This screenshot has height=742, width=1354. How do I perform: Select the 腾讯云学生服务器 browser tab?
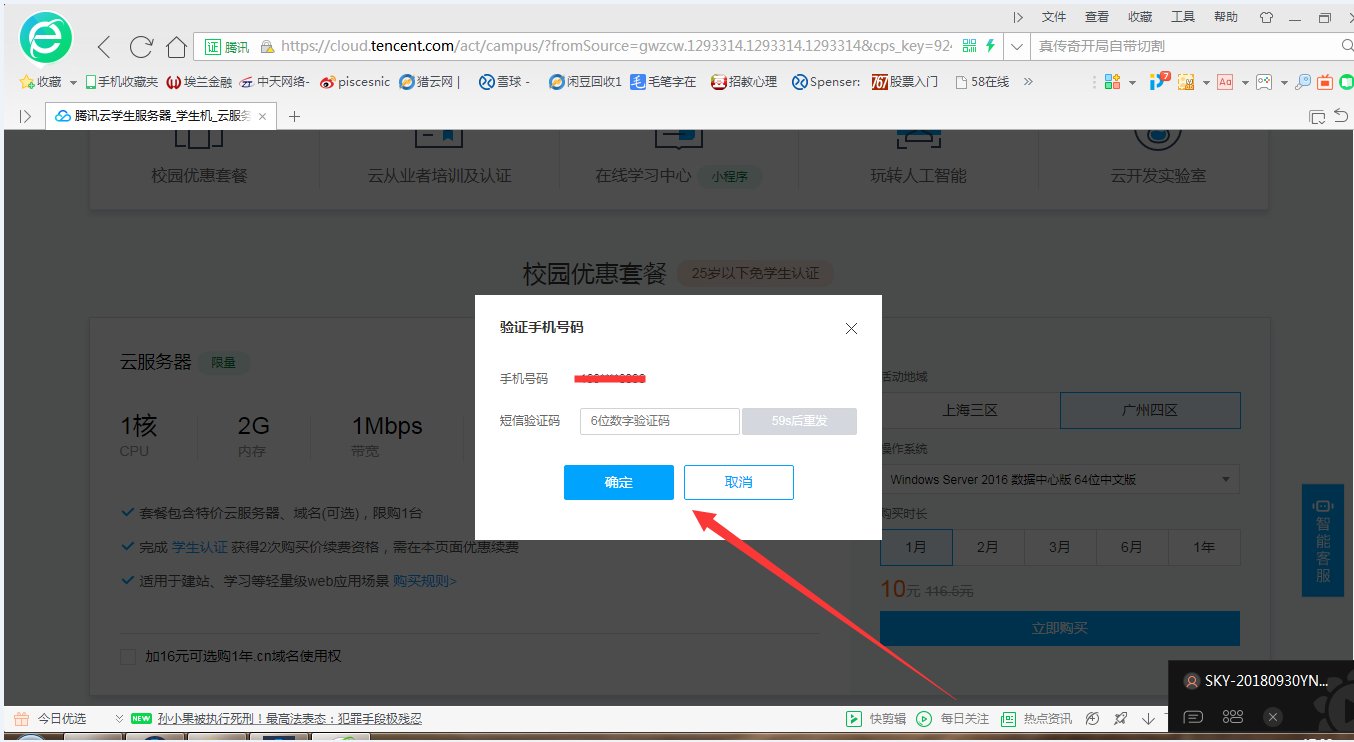pos(162,117)
